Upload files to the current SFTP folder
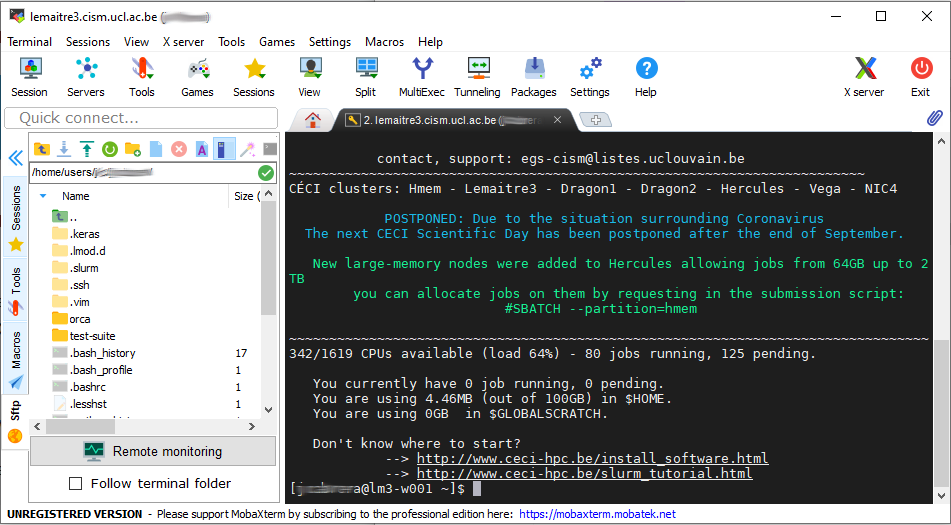This screenshot has width=951, height=525. tap(87, 149)
